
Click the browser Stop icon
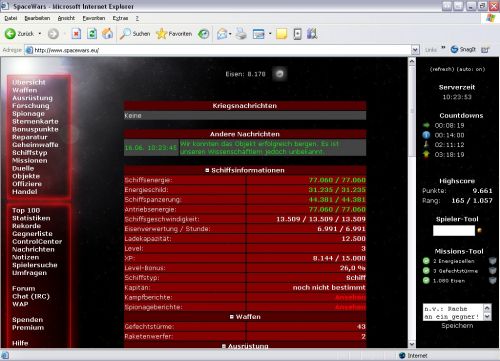coord(76,34)
